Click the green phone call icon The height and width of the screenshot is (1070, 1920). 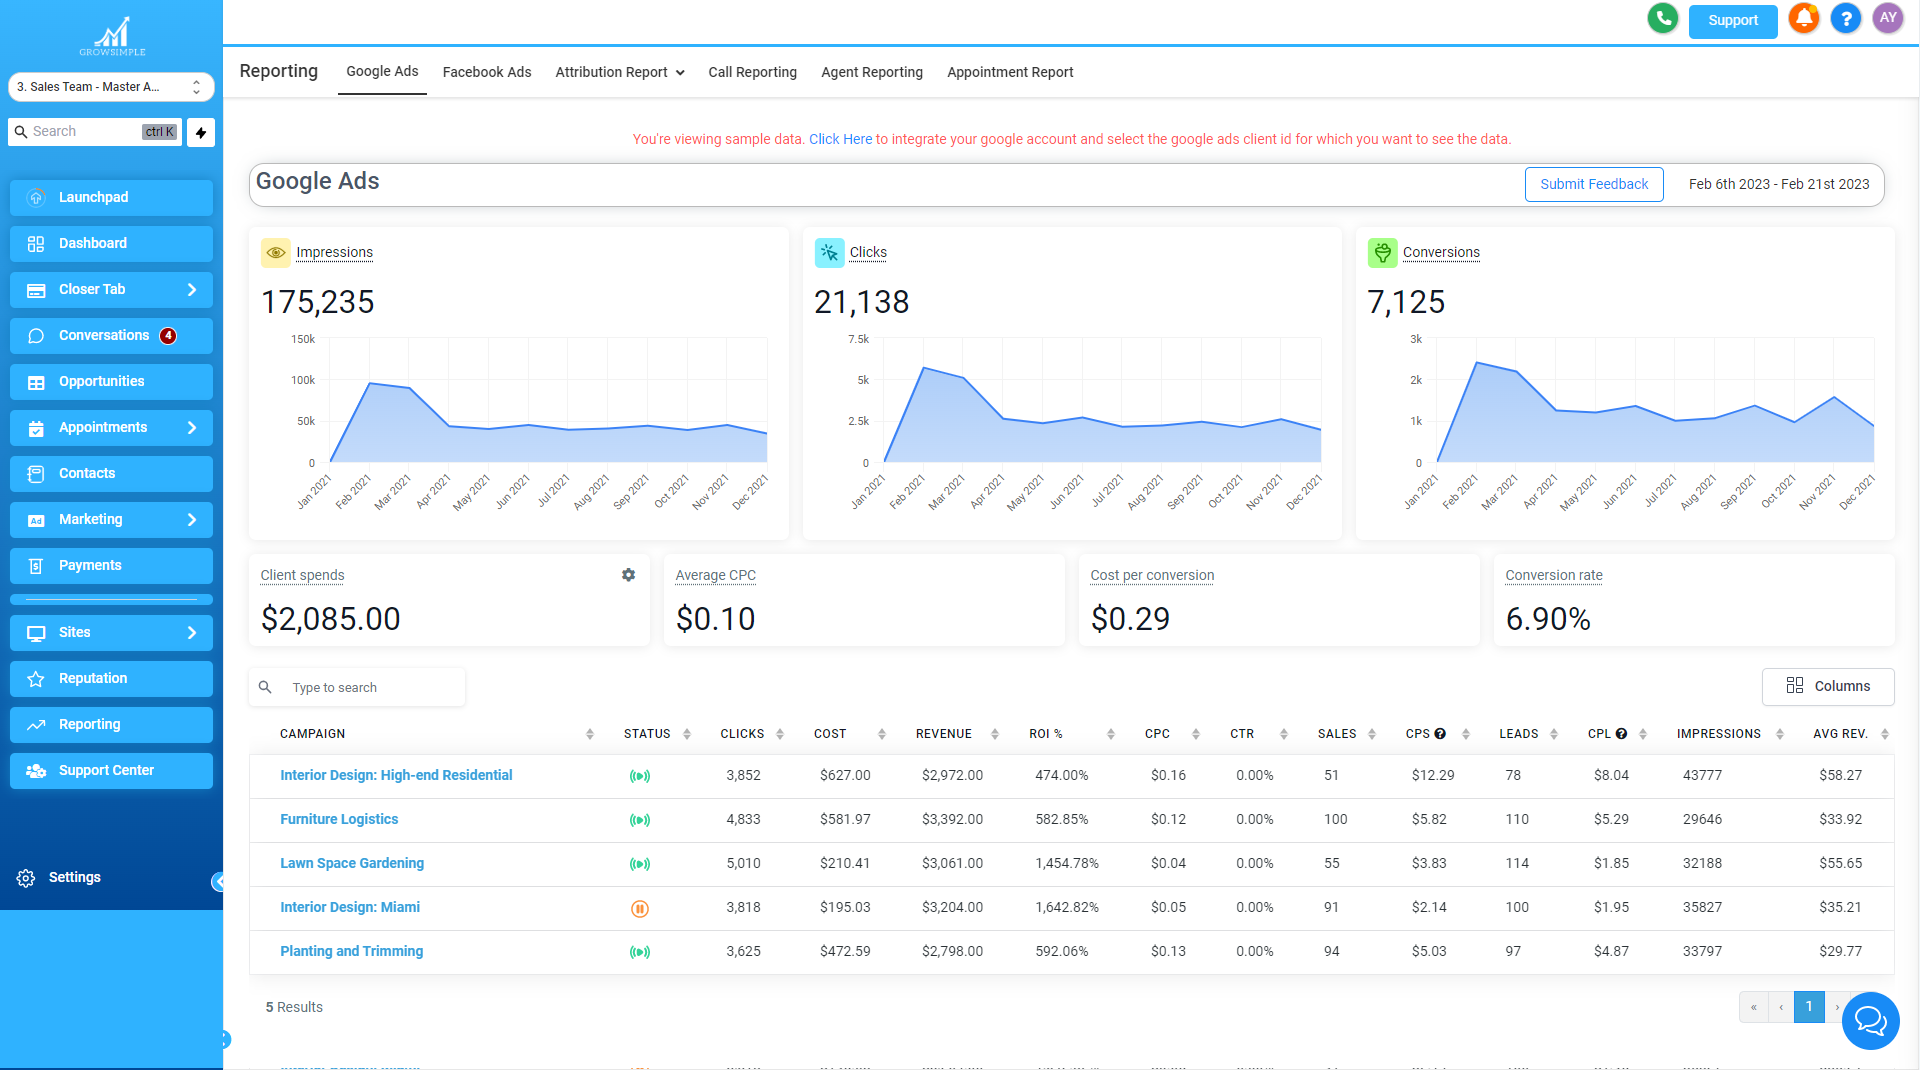1662,19
